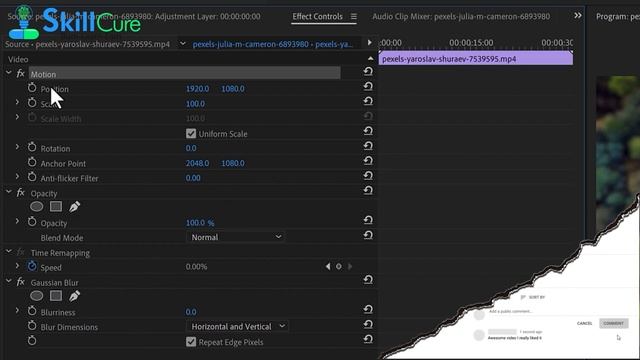The height and width of the screenshot is (360, 640).
Task: Reset the Position parameter
Action: pyautogui.click(x=368, y=87)
